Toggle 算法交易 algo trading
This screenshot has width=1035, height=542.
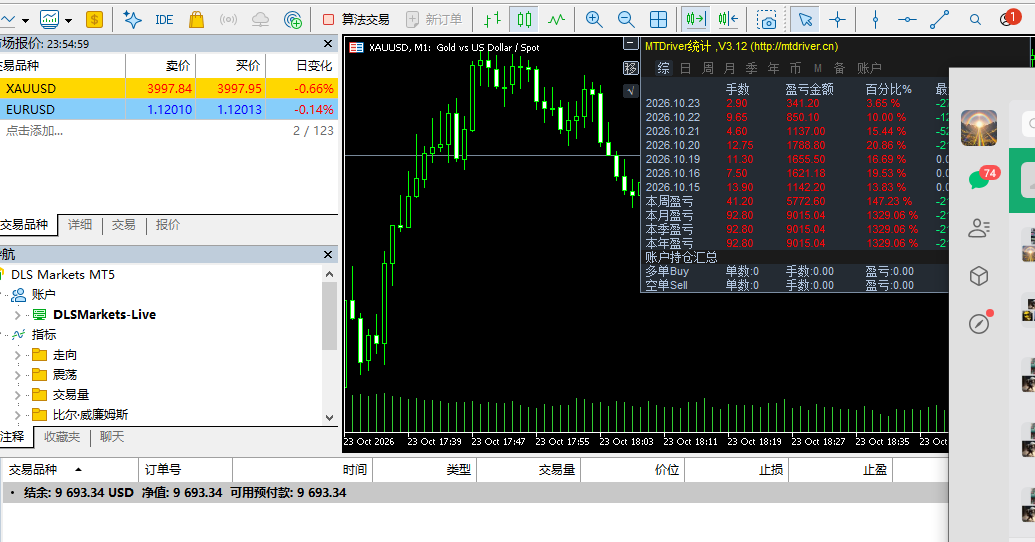pos(356,20)
